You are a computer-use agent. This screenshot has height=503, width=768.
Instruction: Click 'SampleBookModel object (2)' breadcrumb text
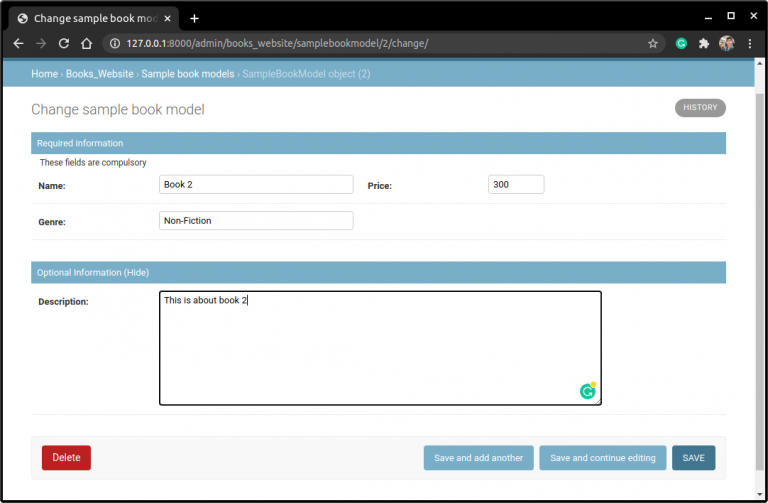pos(306,74)
